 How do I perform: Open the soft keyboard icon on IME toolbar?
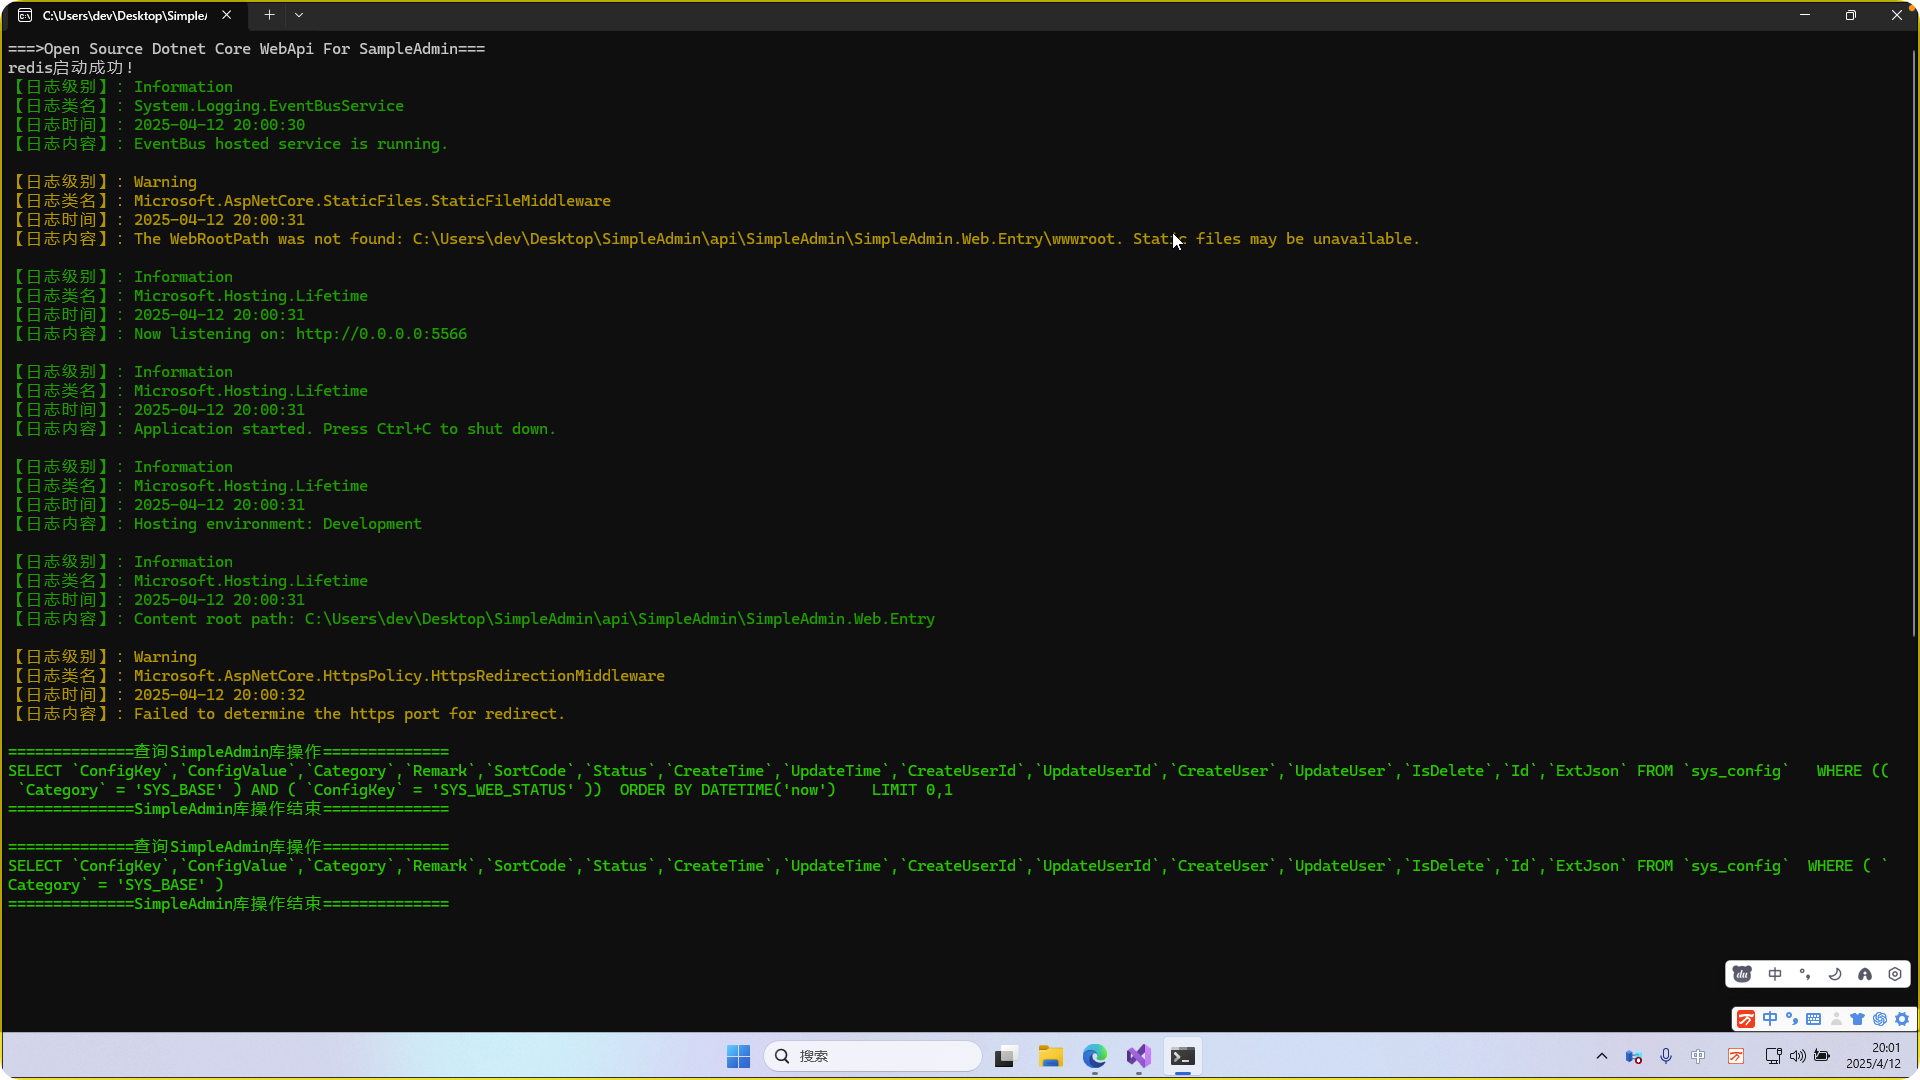coord(1813,1019)
